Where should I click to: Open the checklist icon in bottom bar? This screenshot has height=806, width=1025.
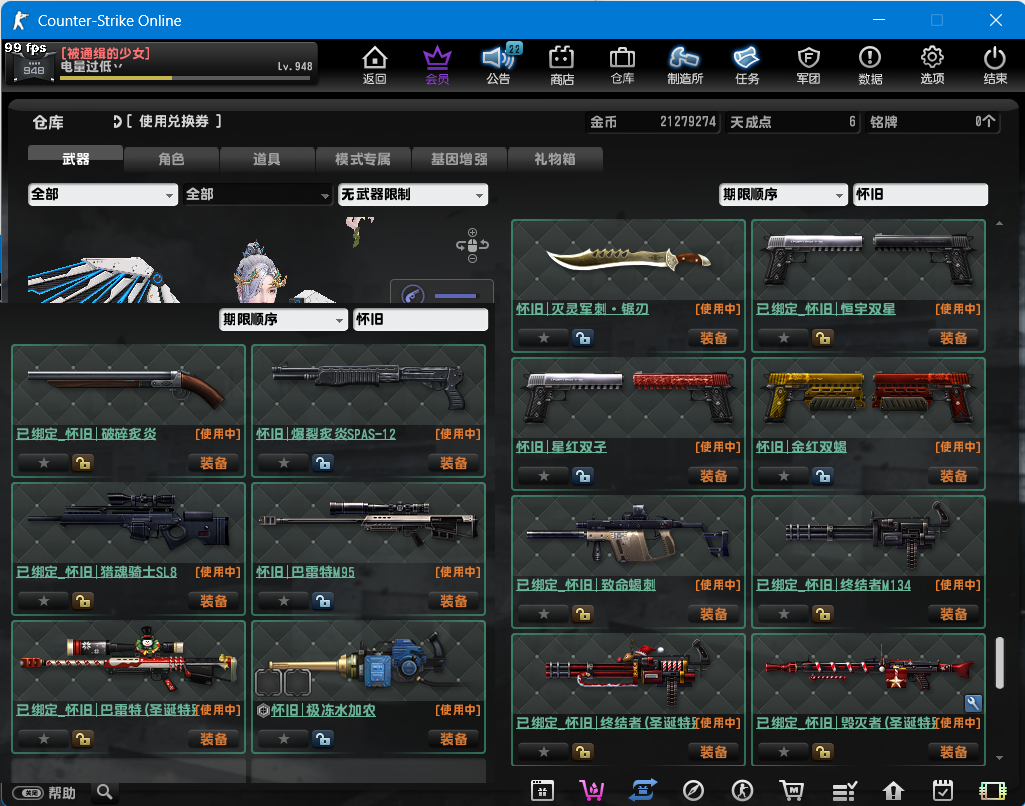844,792
